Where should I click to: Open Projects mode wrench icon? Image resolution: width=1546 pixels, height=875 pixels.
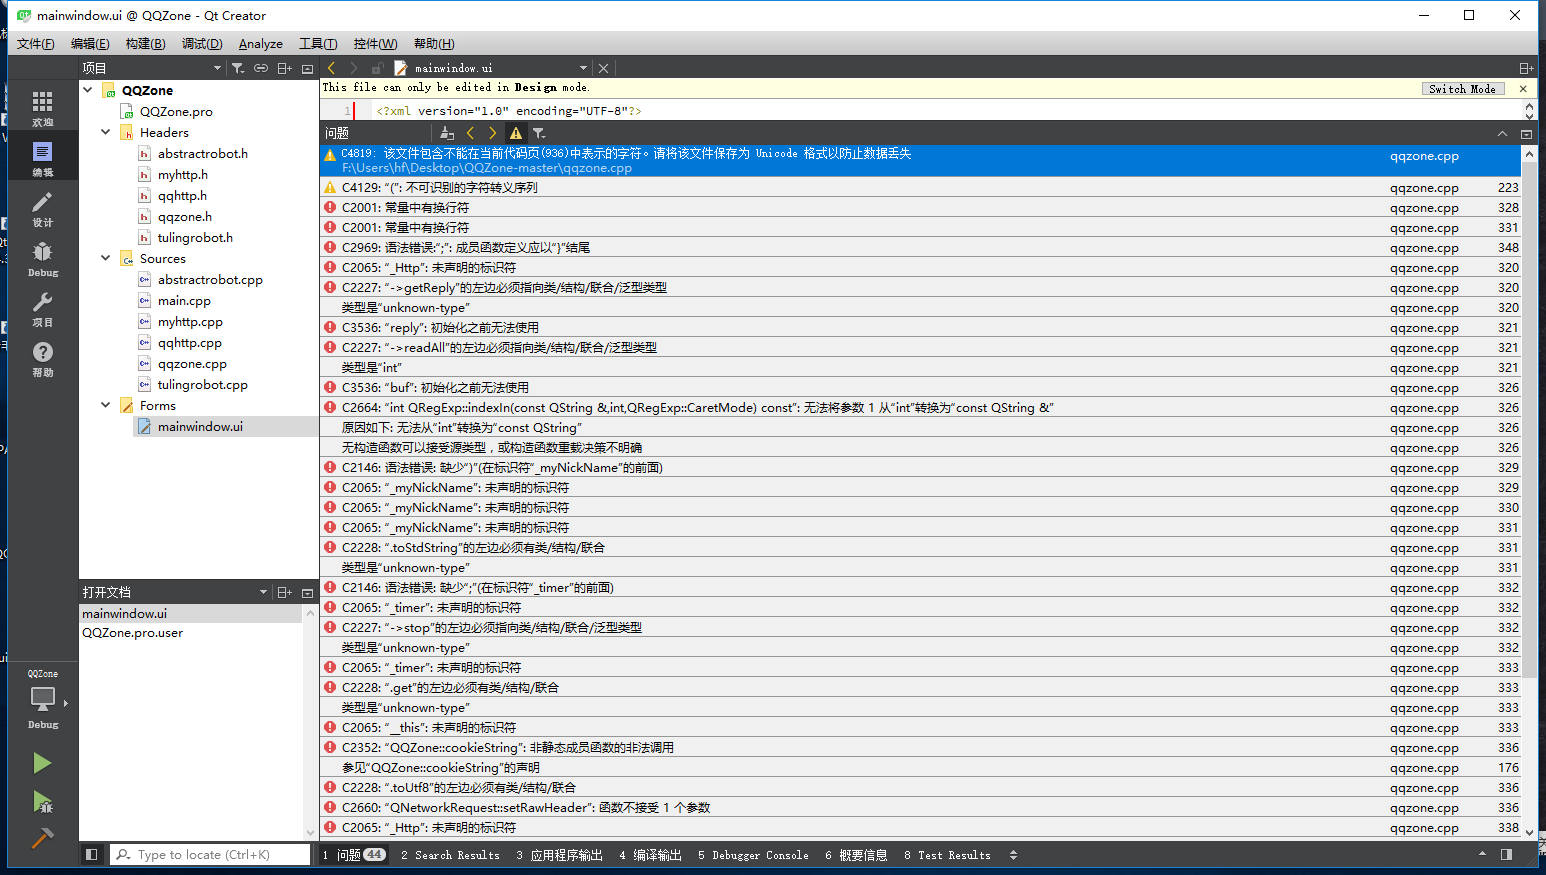click(x=42, y=308)
